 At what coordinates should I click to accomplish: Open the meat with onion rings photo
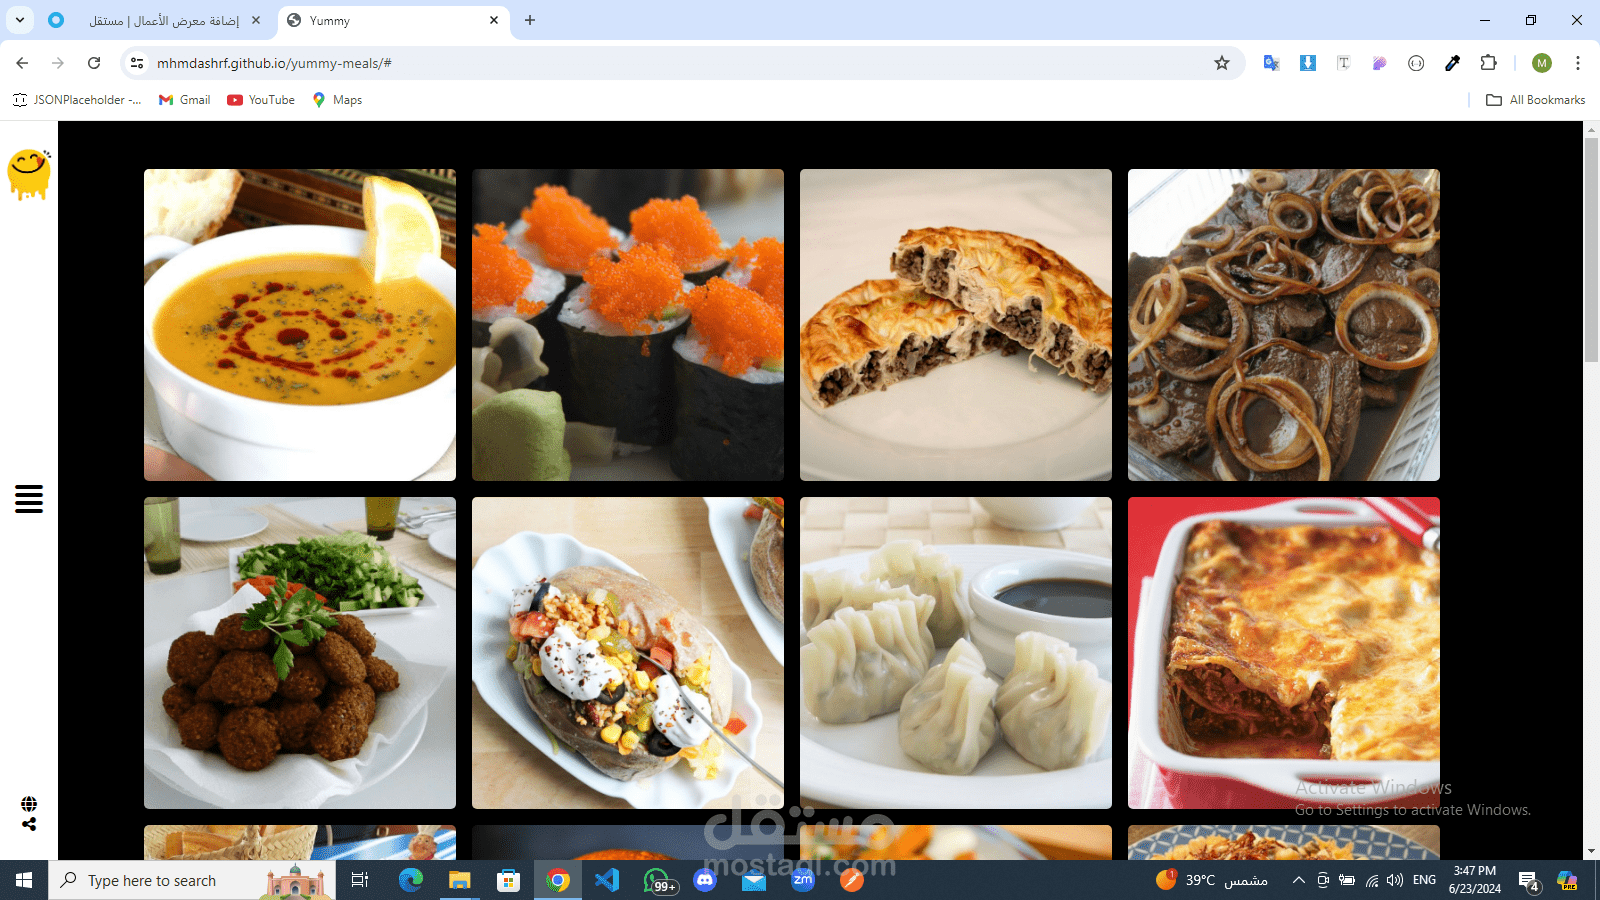(x=1284, y=325)
